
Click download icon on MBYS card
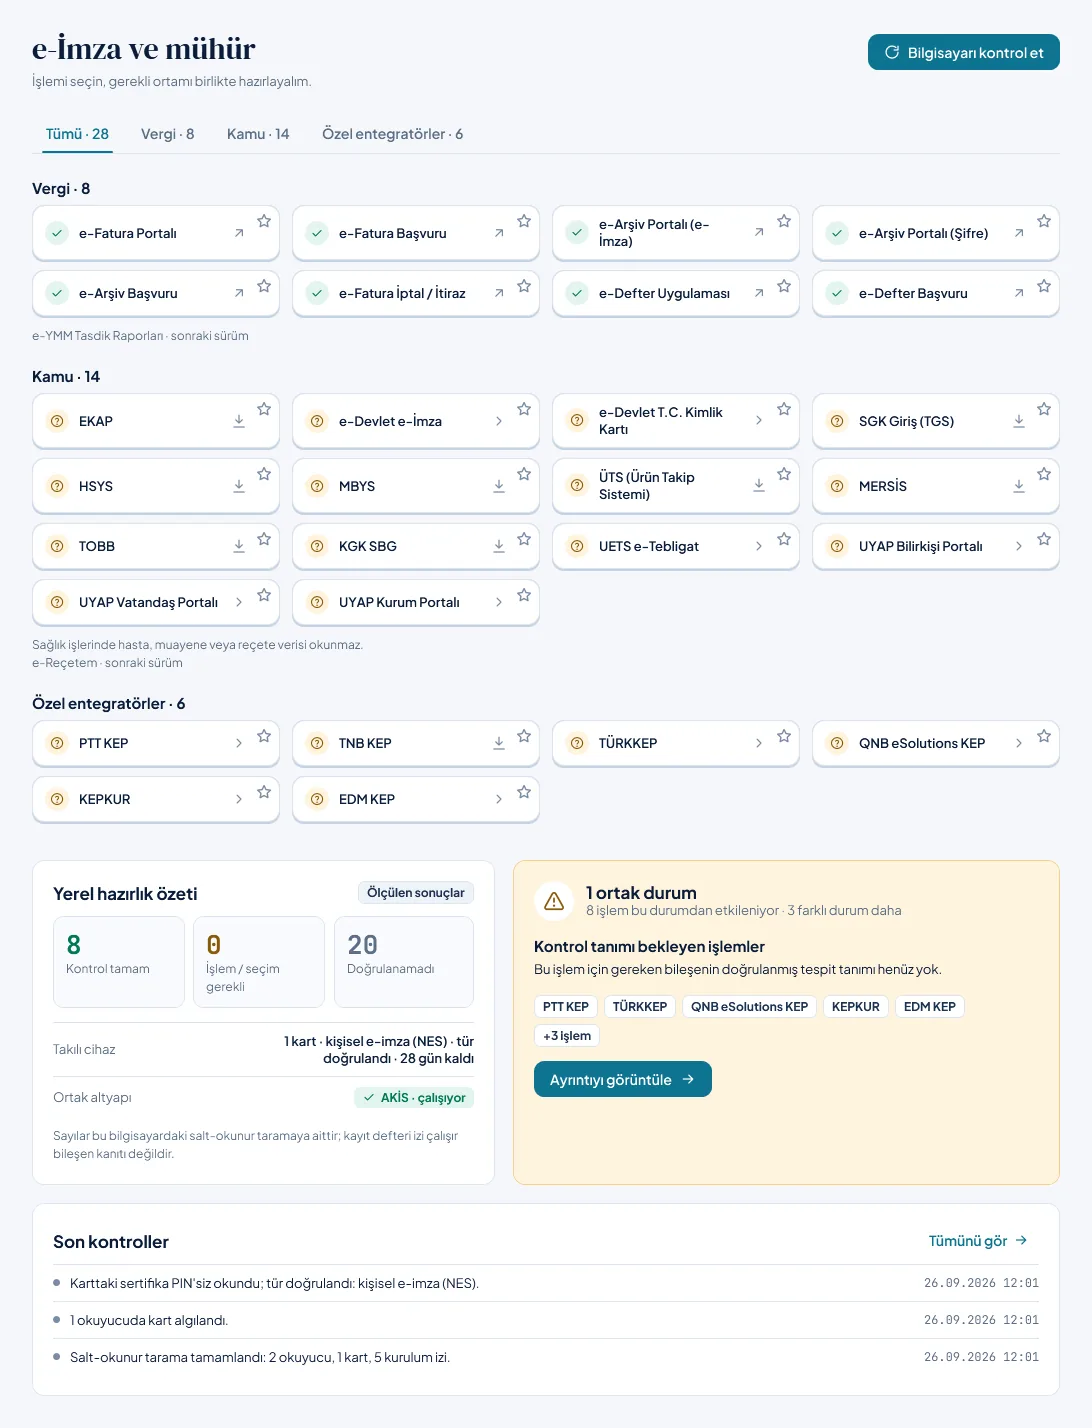point(499,486)
